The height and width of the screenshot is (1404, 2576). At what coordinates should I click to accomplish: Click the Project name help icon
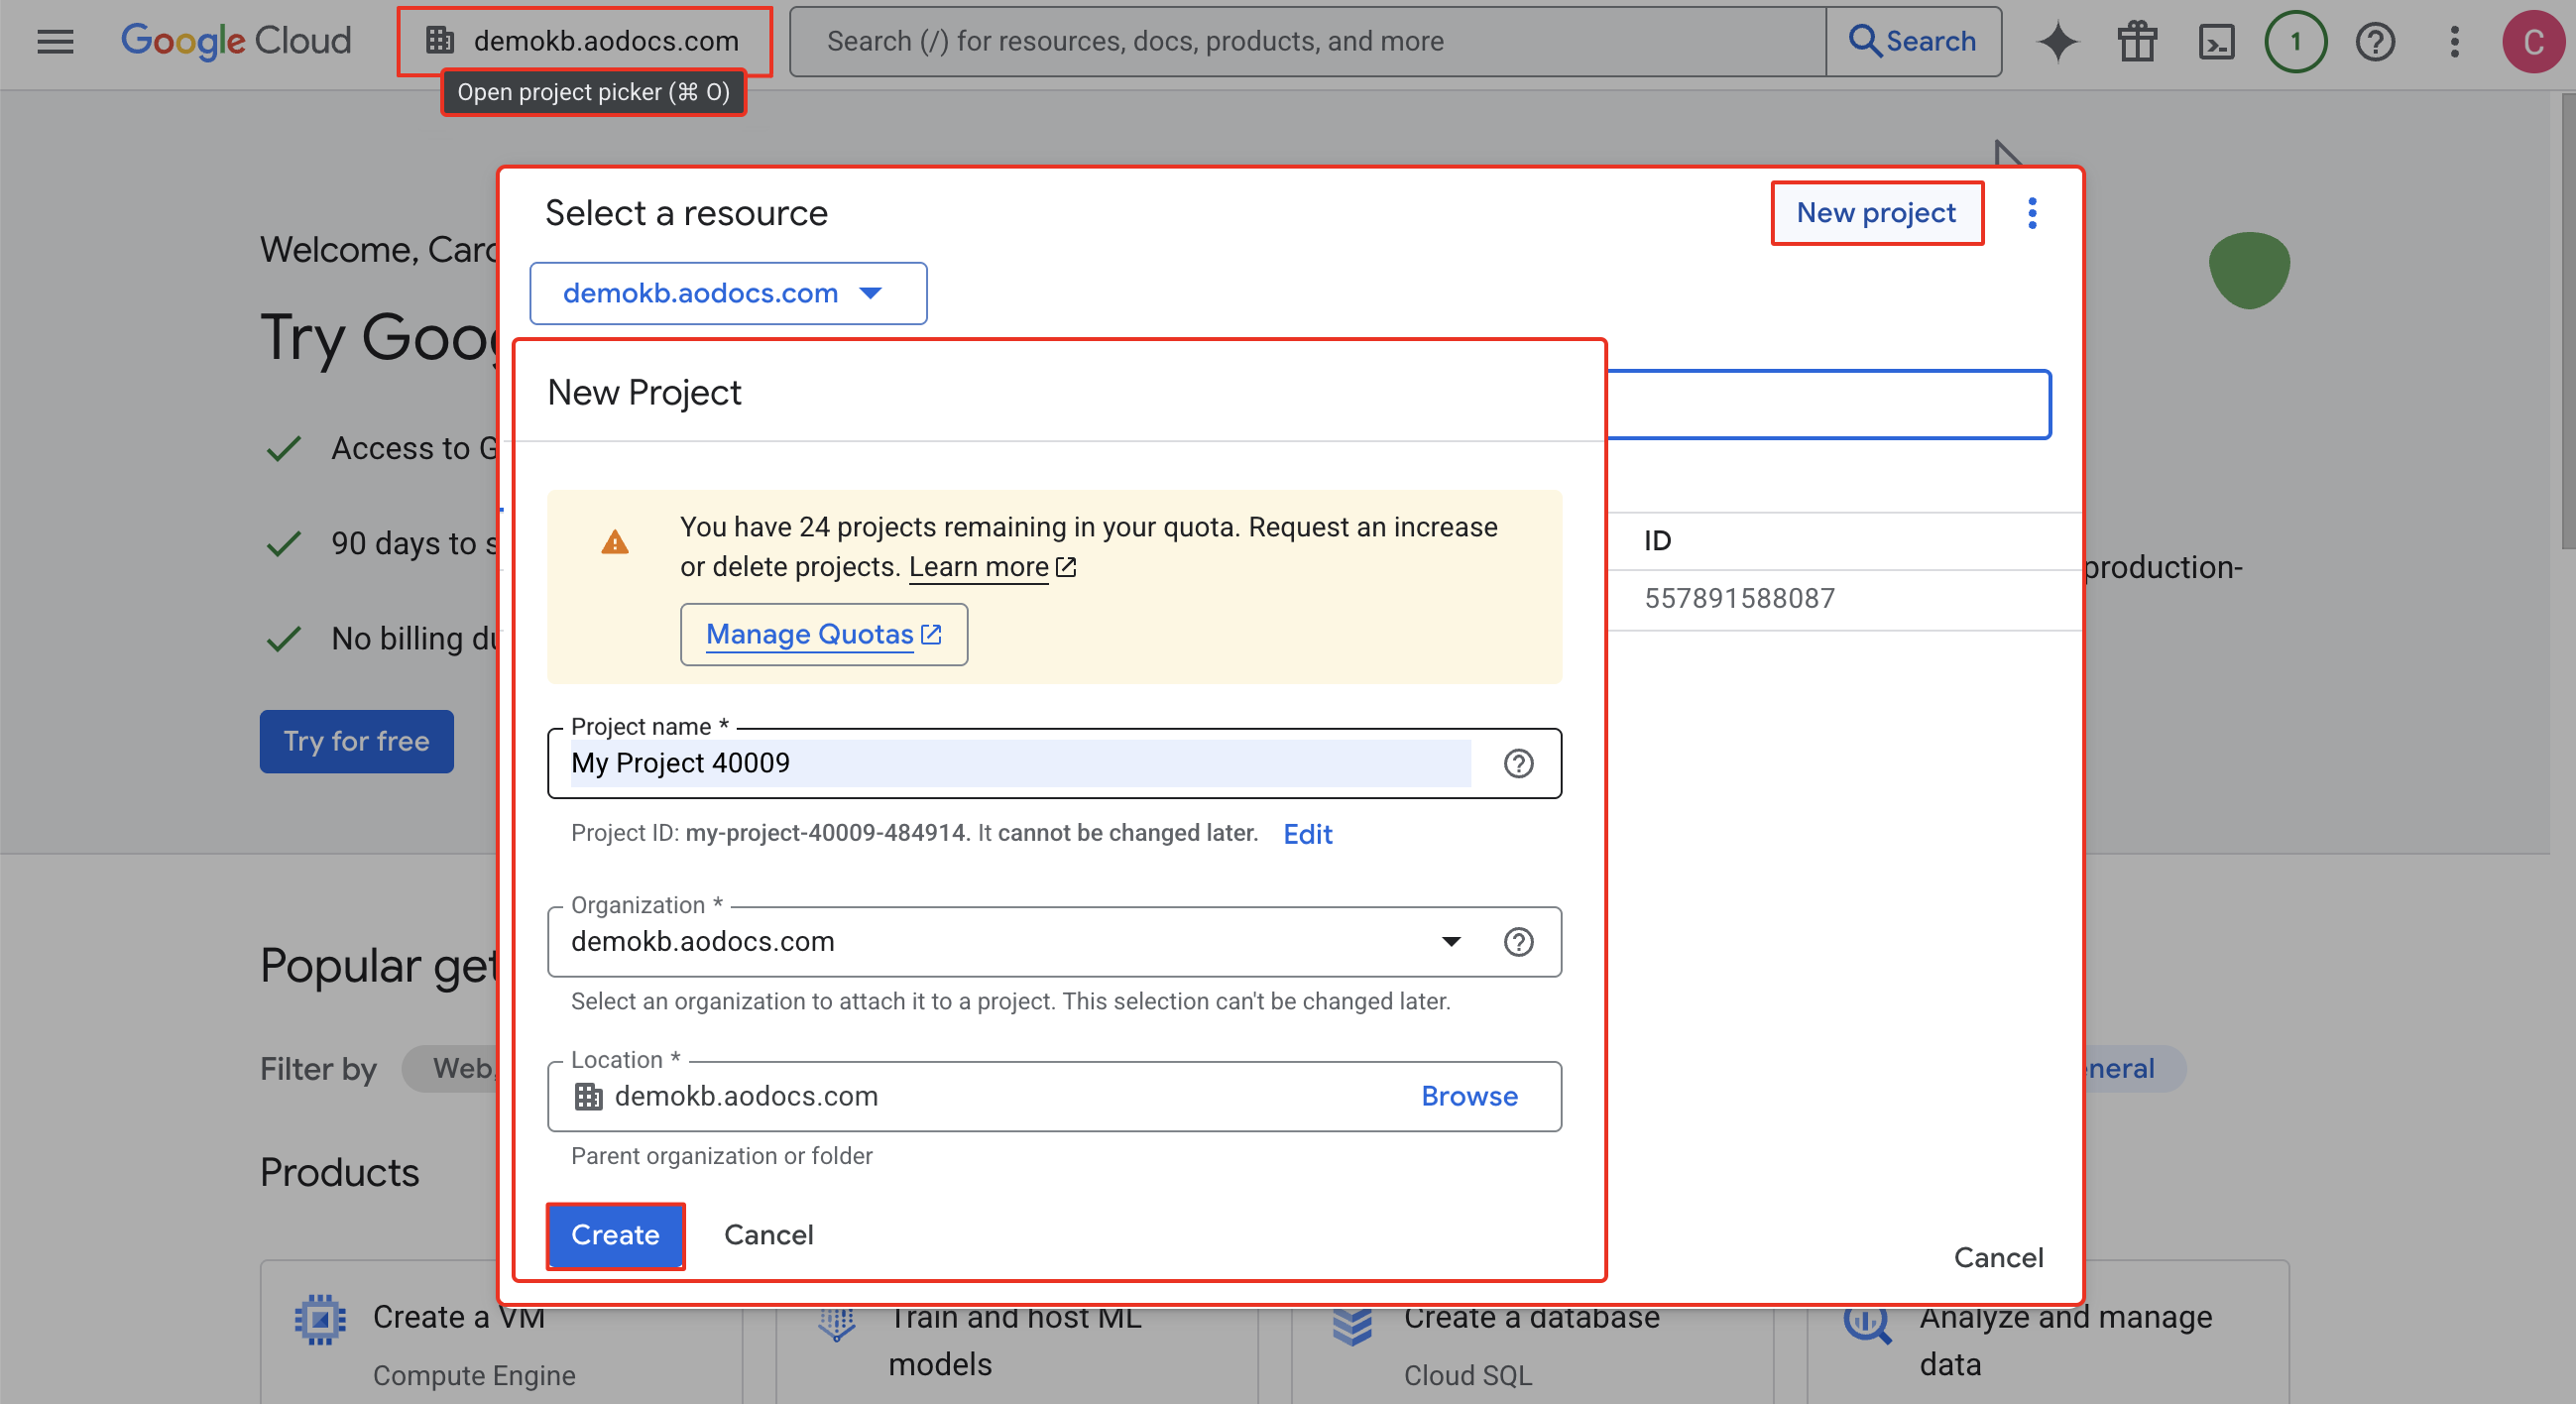[x=1518, y=764]
